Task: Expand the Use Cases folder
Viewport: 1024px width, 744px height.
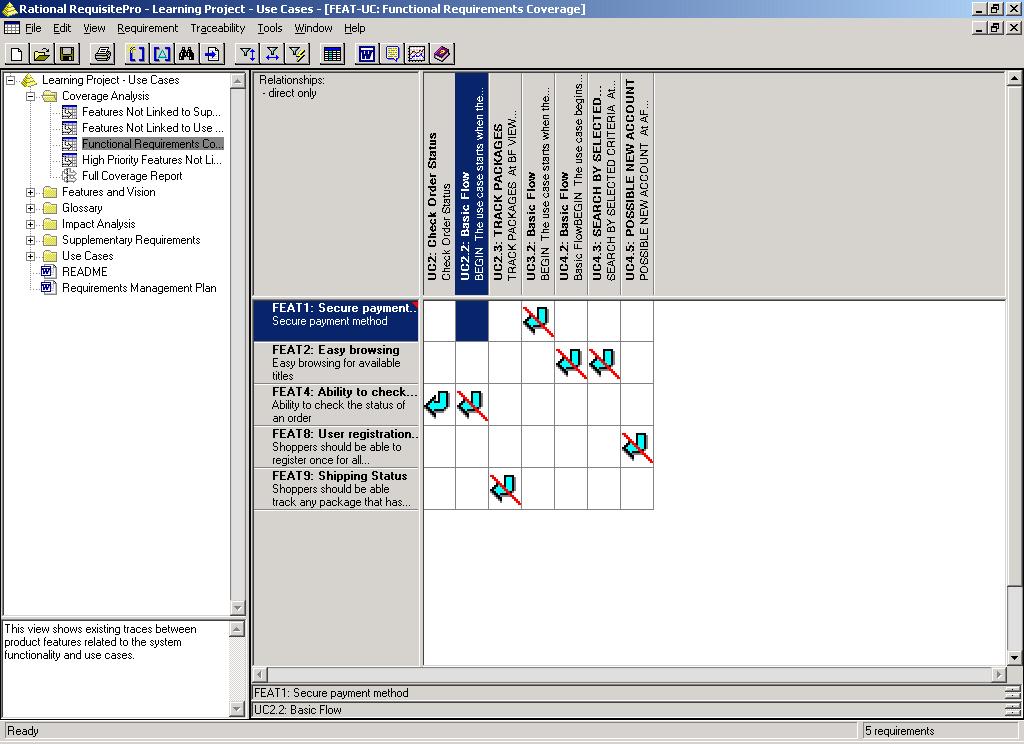Action: [x=30, y=256]
